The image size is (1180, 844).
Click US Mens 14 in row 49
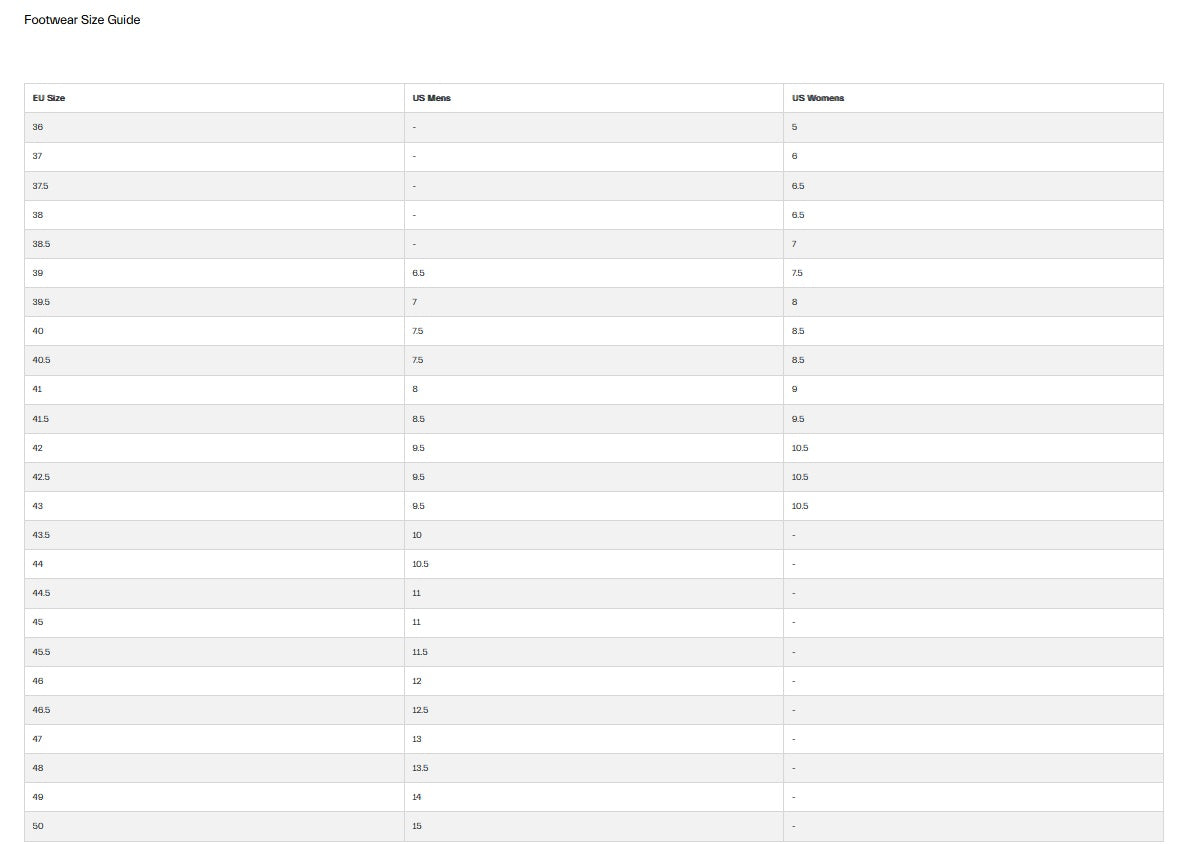click(594, 797)
